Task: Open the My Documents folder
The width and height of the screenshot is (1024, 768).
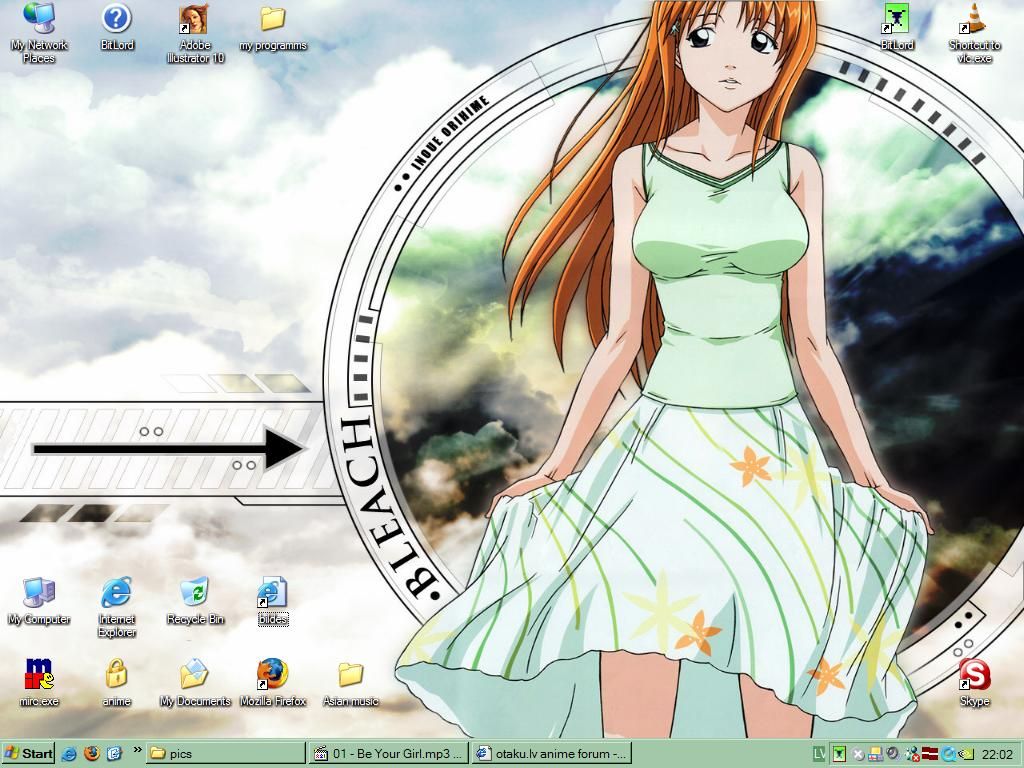Action: click(195, 682)
